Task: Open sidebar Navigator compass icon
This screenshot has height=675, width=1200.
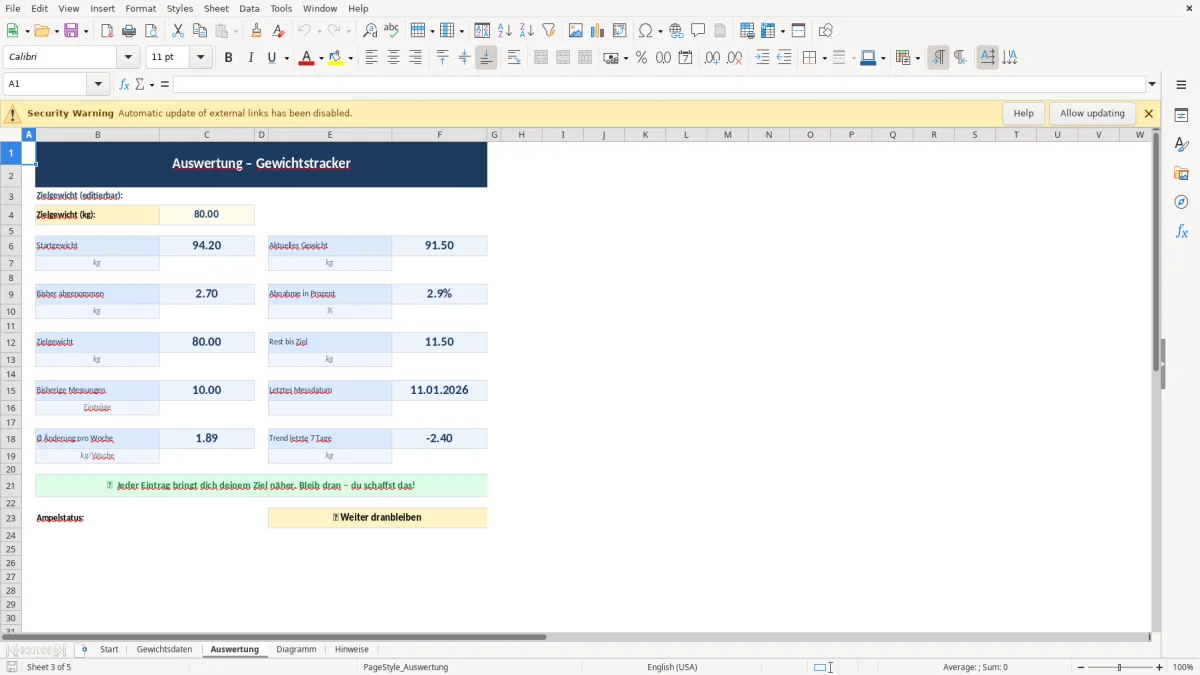Action: [1181, 203]
